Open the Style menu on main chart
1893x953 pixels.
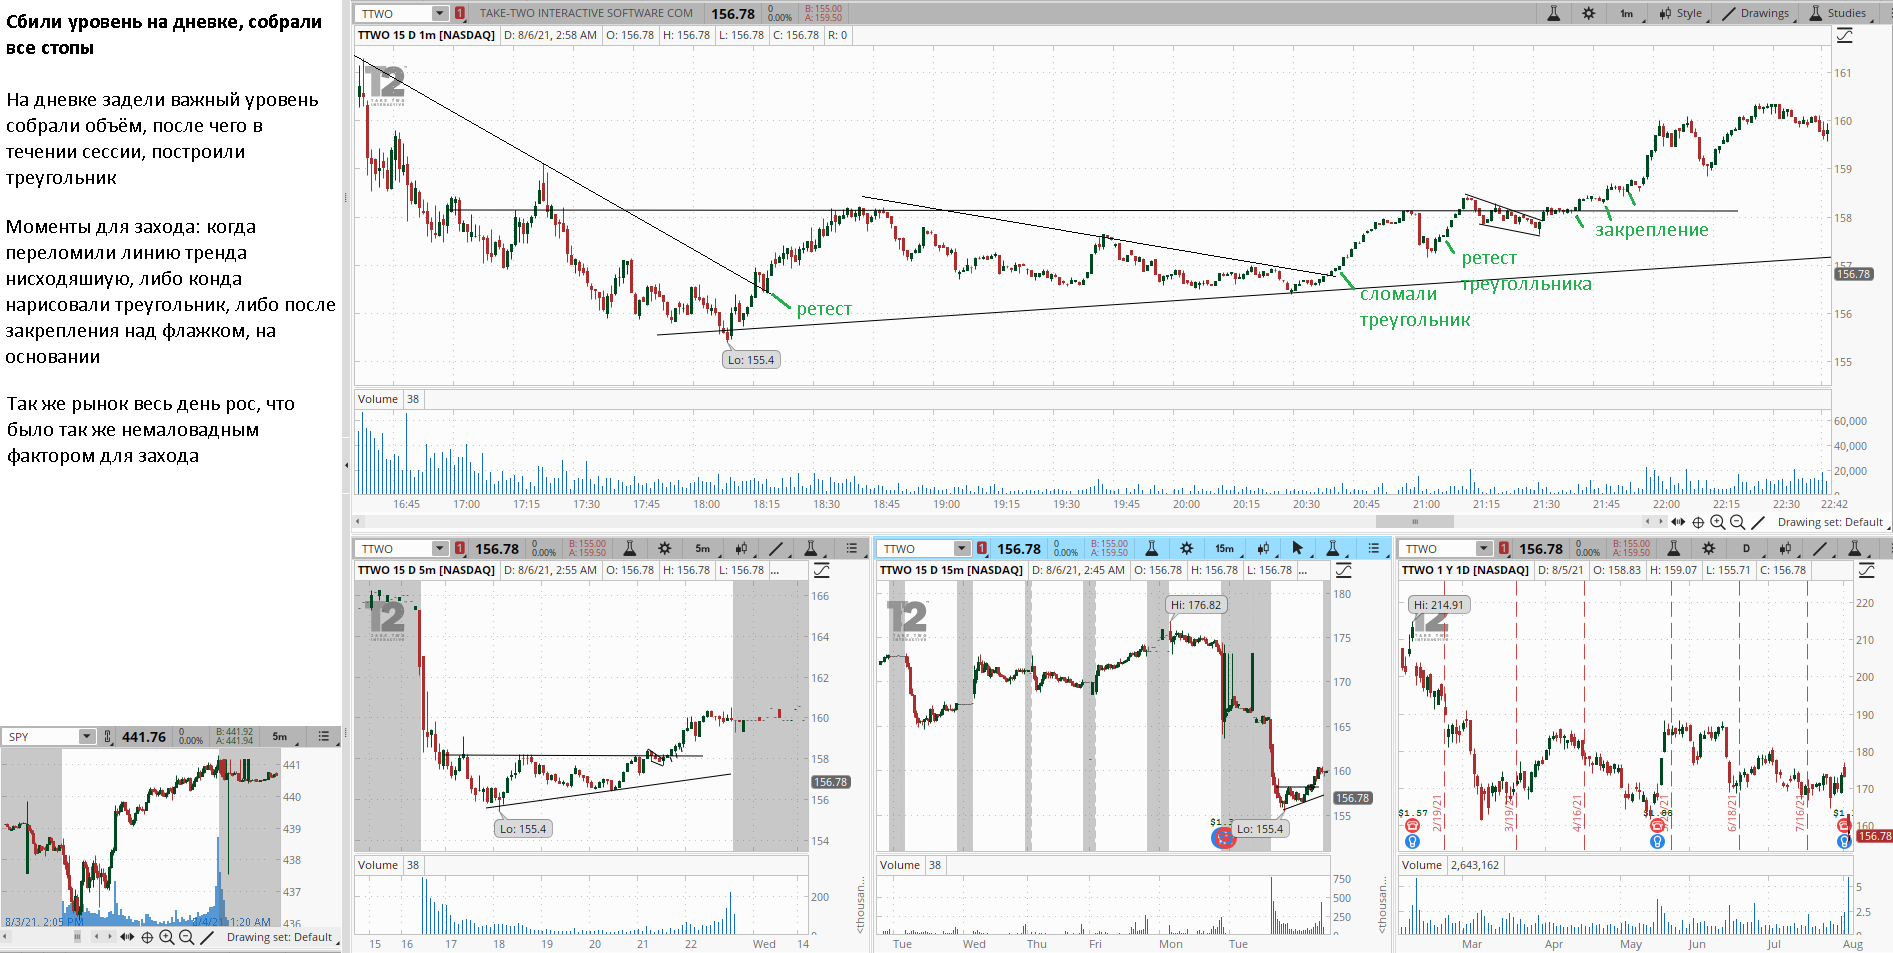pos(1681,13)
